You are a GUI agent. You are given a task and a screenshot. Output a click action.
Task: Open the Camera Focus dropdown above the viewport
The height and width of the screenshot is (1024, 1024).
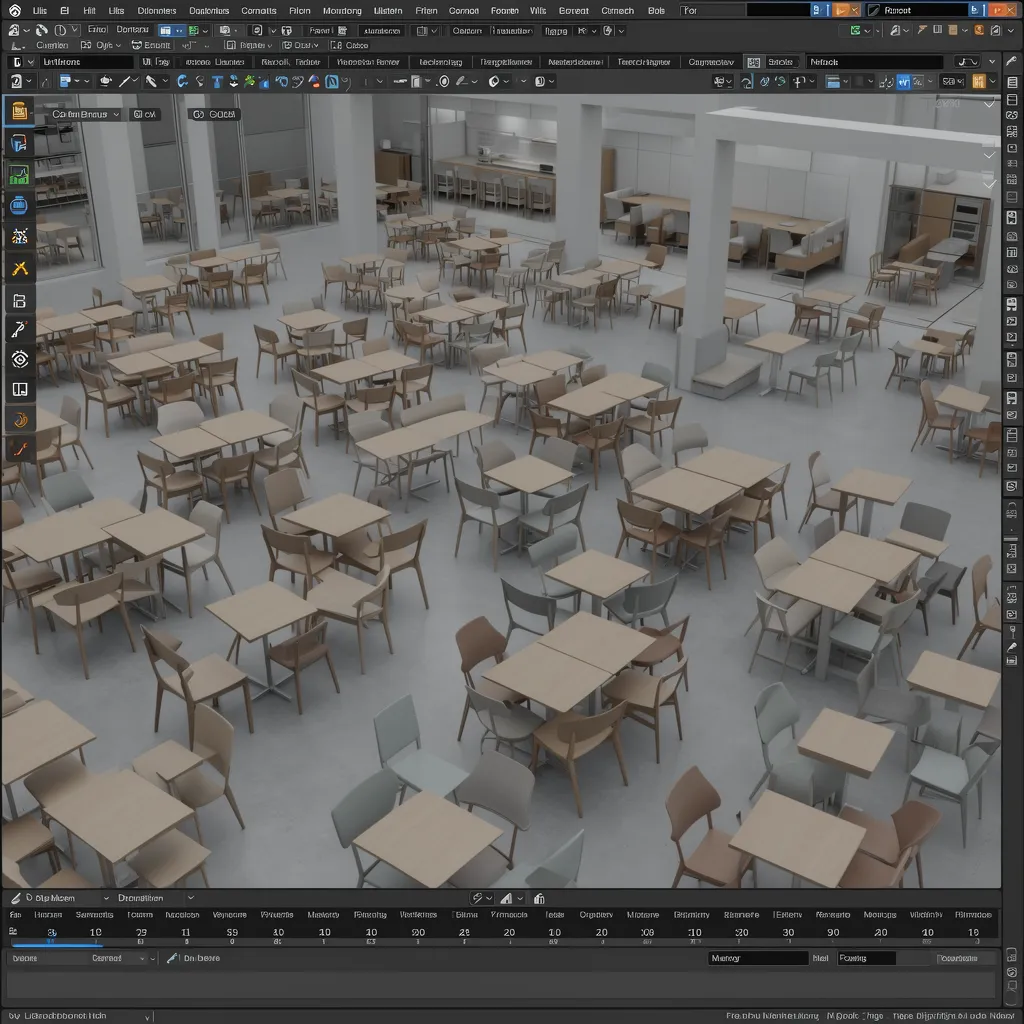click(x=80, y=113)
